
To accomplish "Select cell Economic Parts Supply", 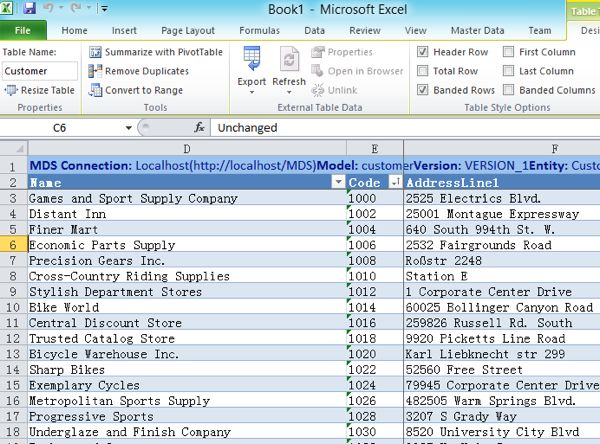I will coord(187,245).
